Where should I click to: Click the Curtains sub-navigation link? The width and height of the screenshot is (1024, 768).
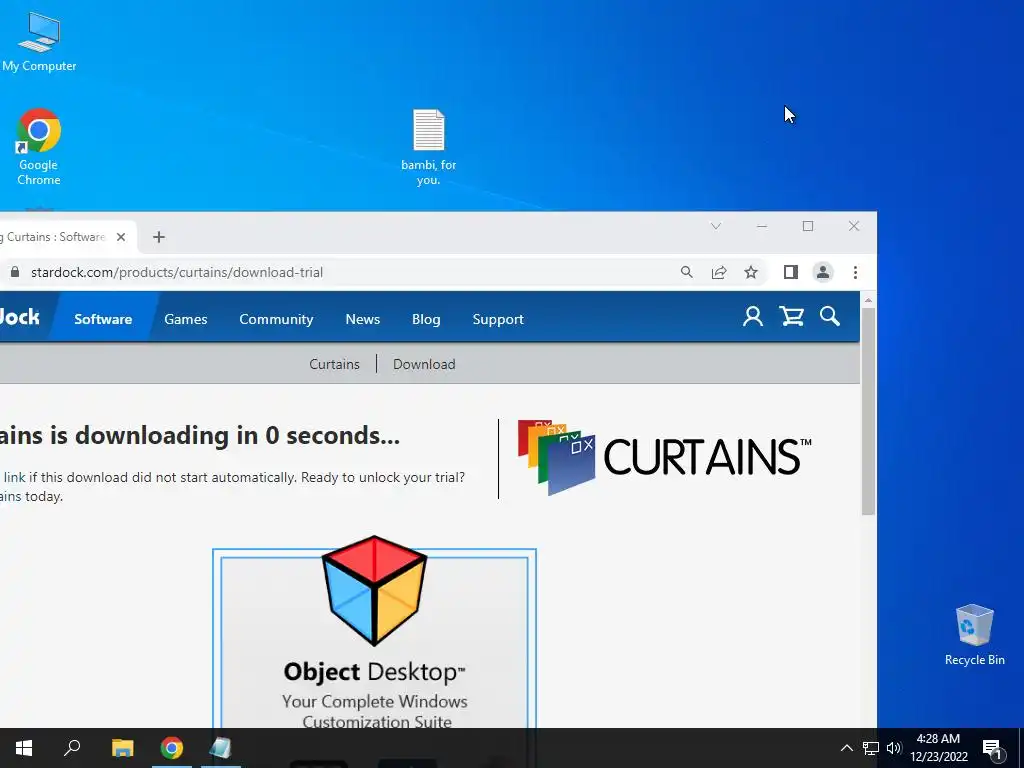(x=334, y=364)
